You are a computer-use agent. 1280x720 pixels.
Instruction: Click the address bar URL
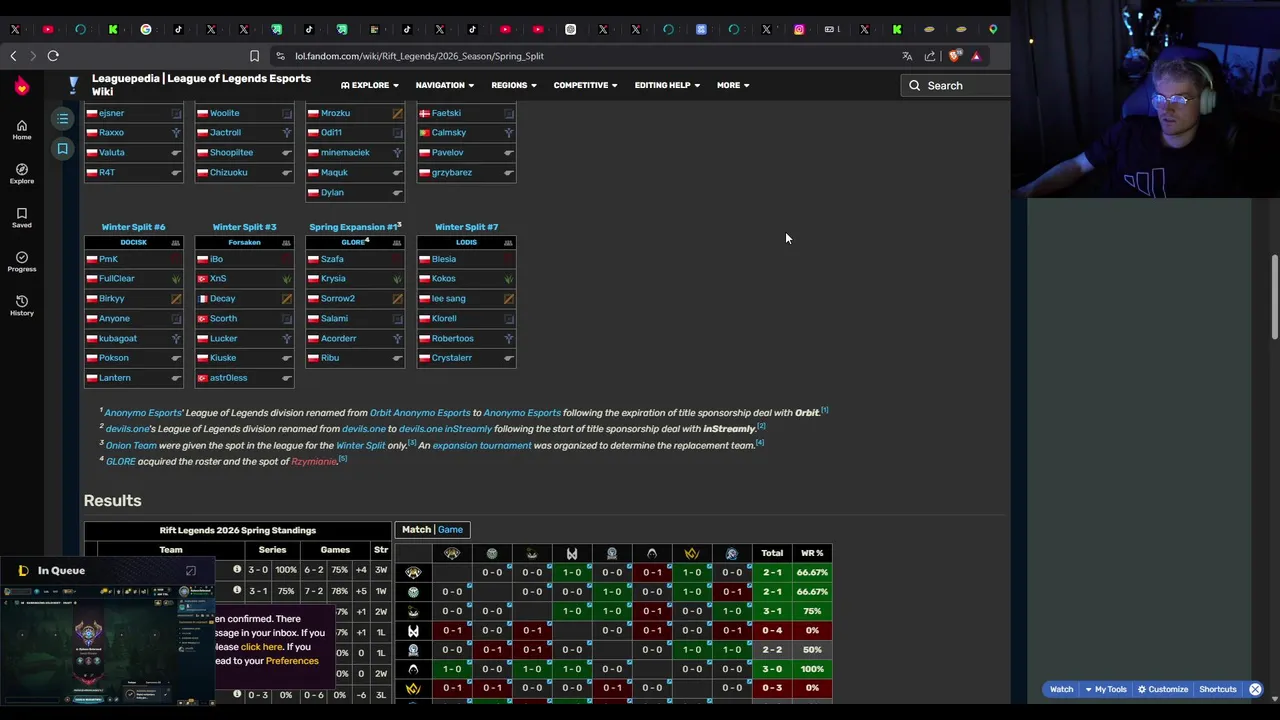pyautogui.click(x=419, y=56)
